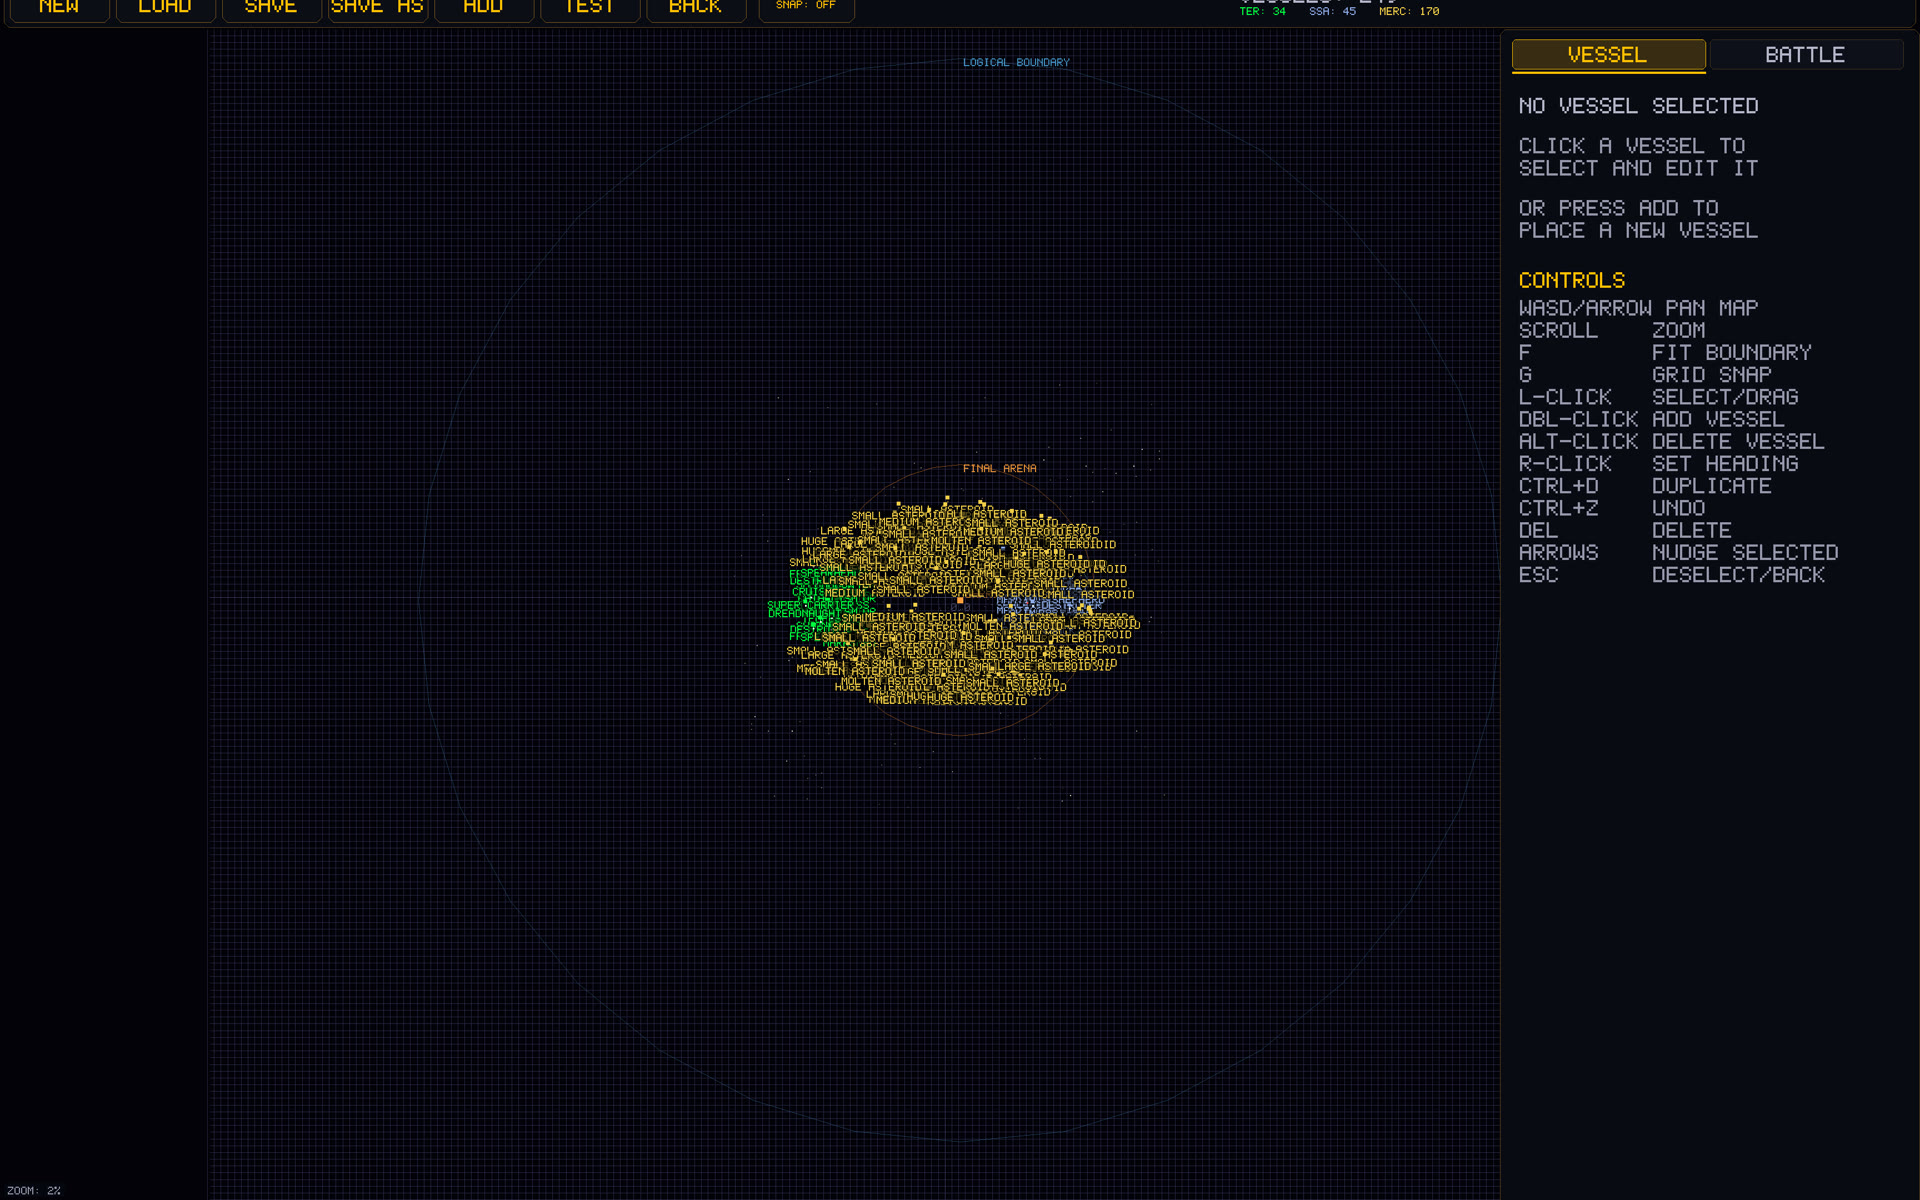The width and height of the screenshot is (1920, 1200).
Task: Click the LOGICAL BOUNDARY label on map
Action: coord(1016,62)
